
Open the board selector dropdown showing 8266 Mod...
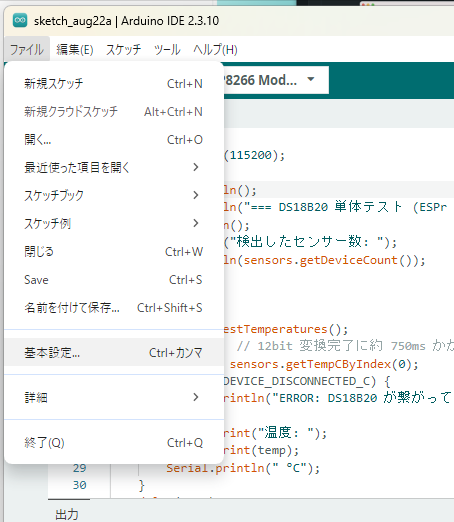[276, 80]
